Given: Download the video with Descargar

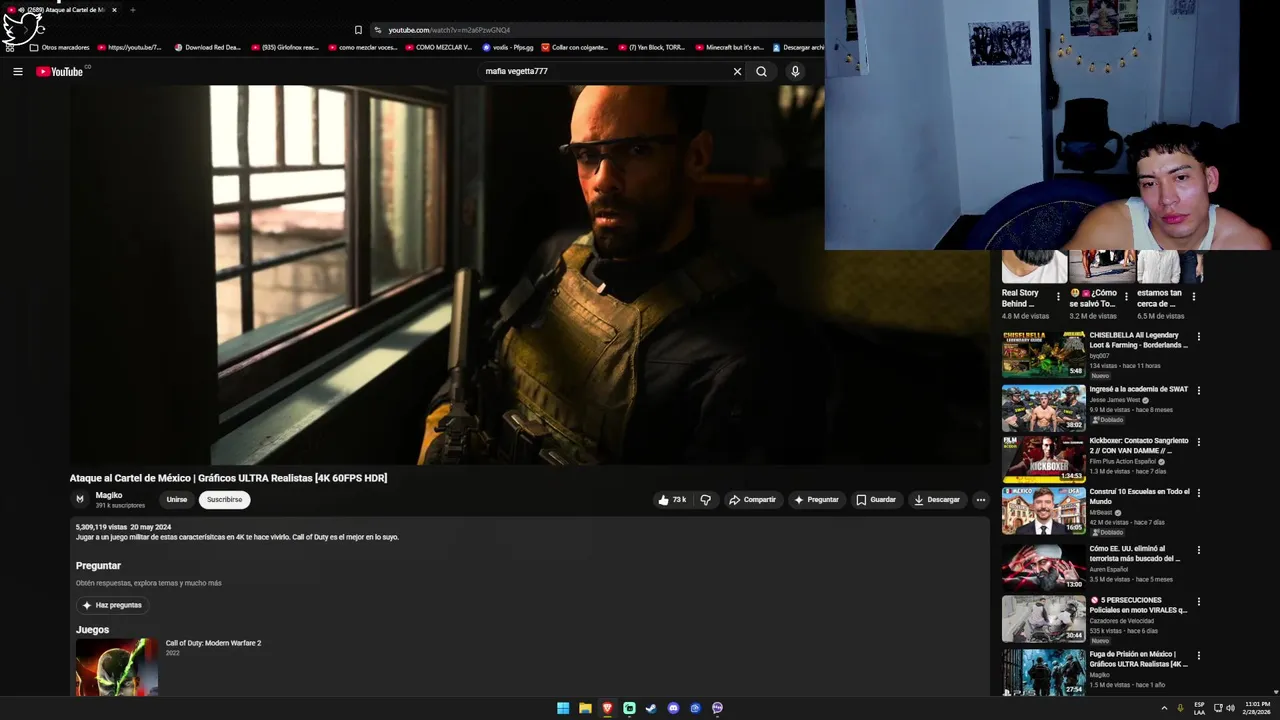Looking at the screenshot, I should pyautogui.click(x=937, y=500).
